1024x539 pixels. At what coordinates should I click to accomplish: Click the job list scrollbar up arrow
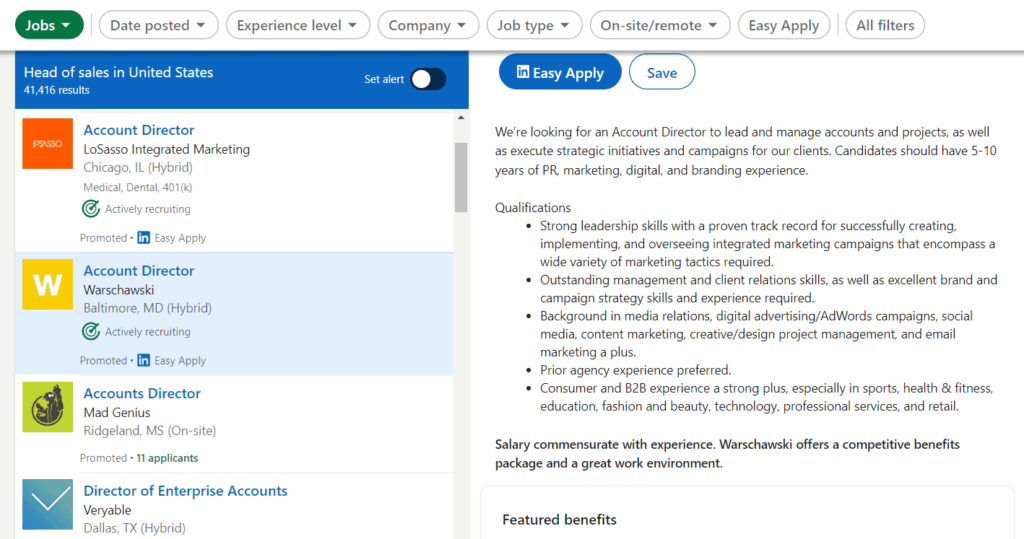461,118
